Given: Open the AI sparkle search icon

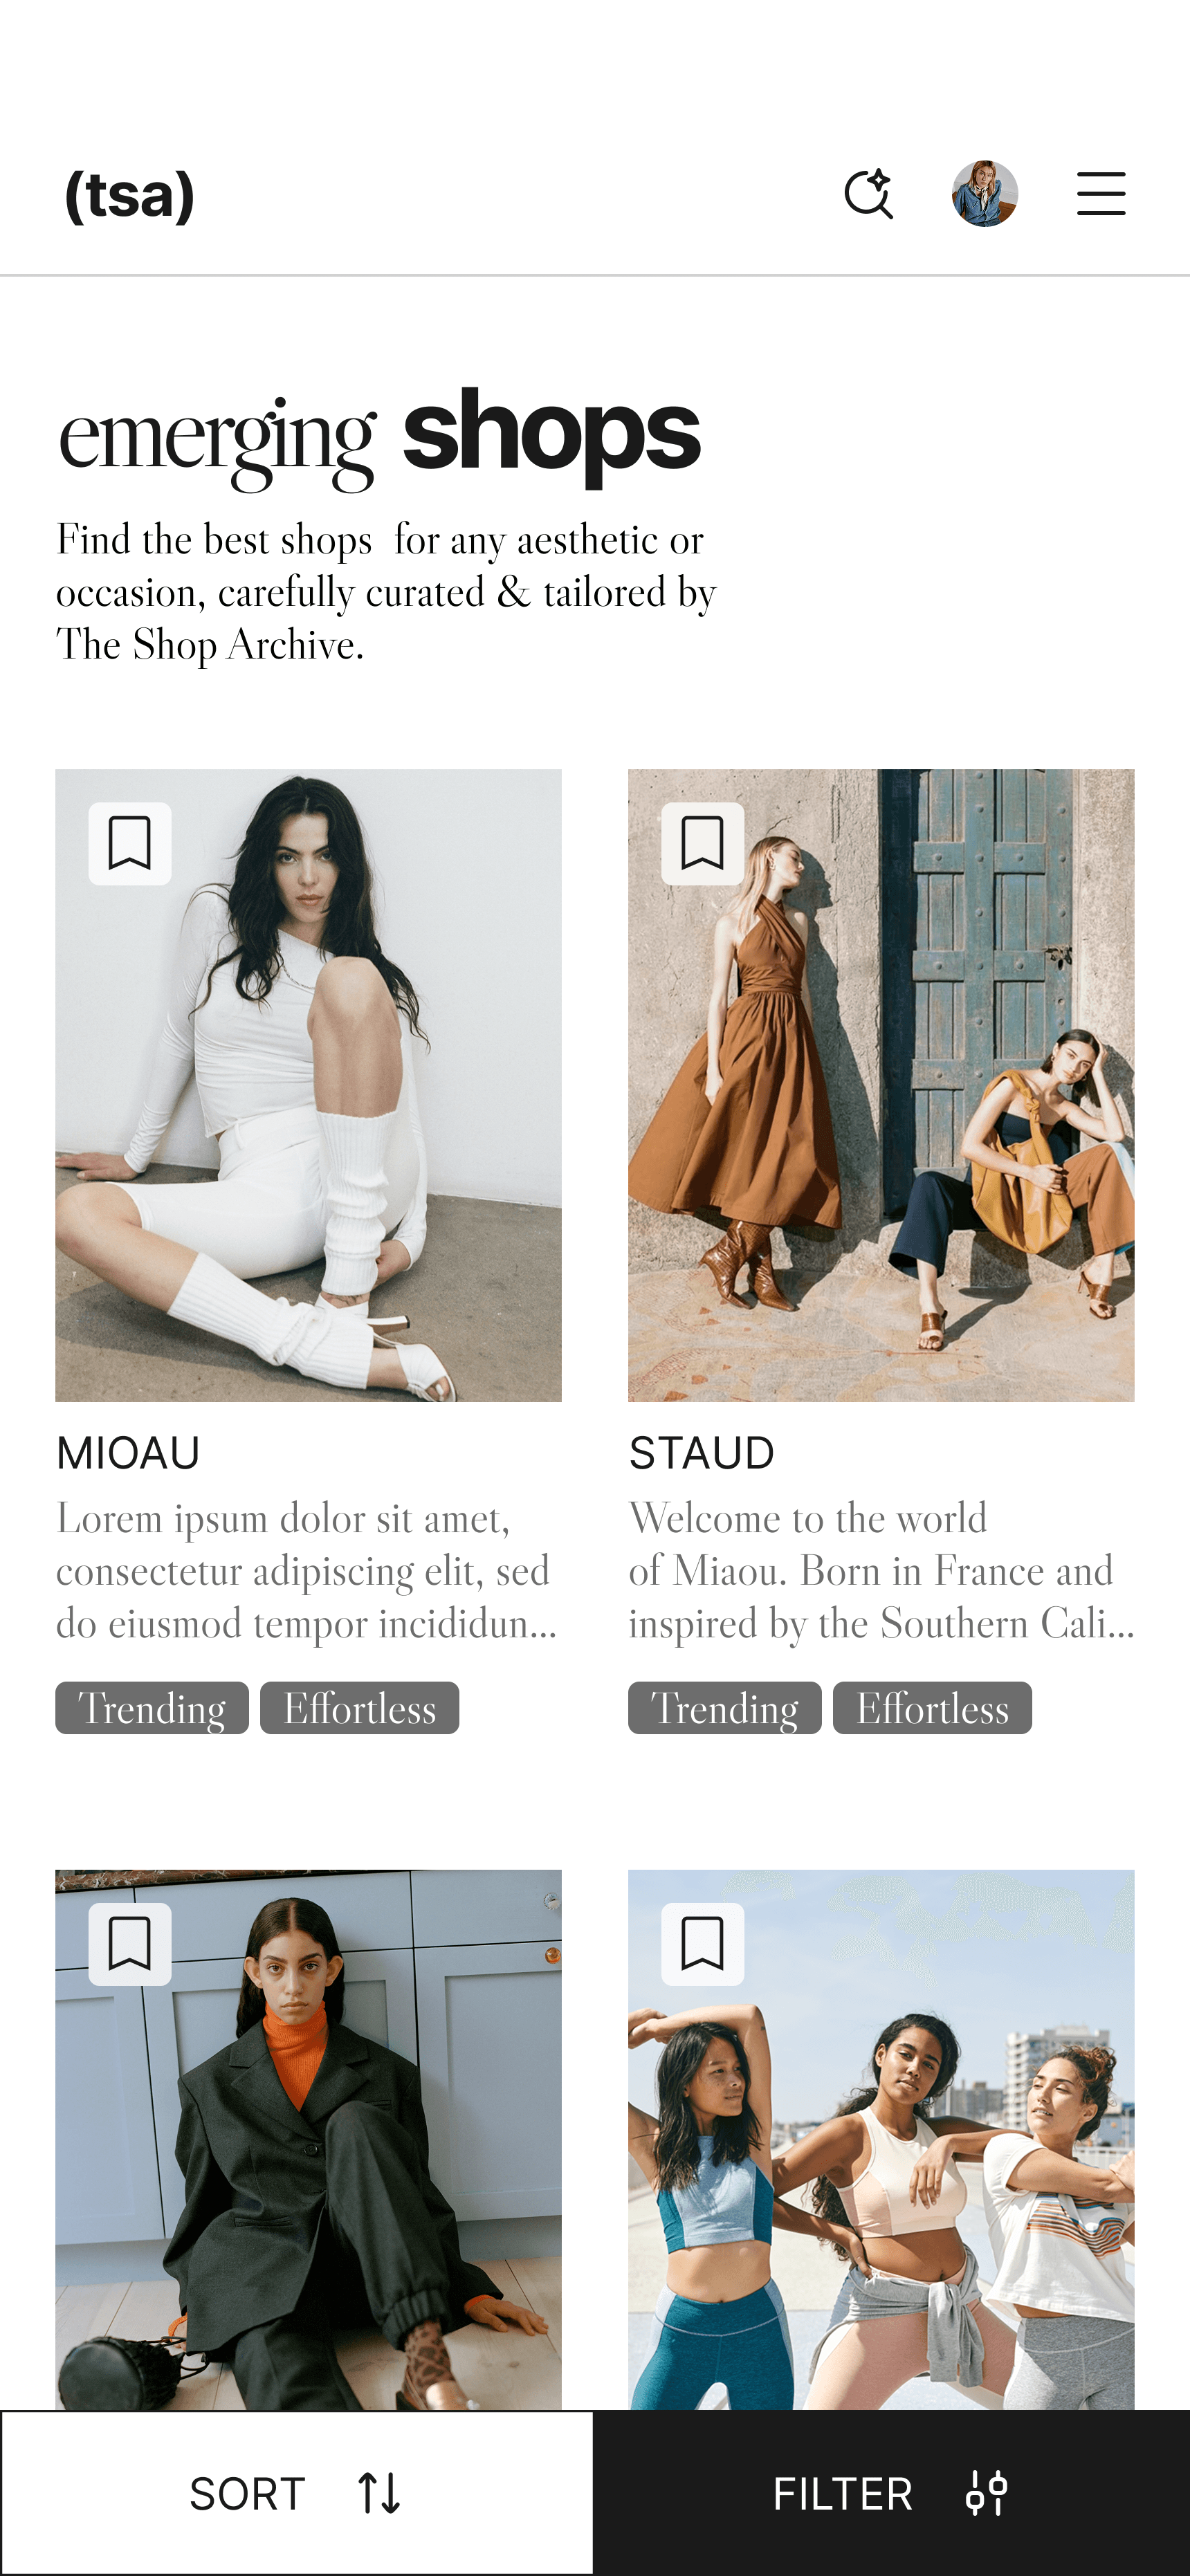Looking at the screenshot, I should point(868,193).
